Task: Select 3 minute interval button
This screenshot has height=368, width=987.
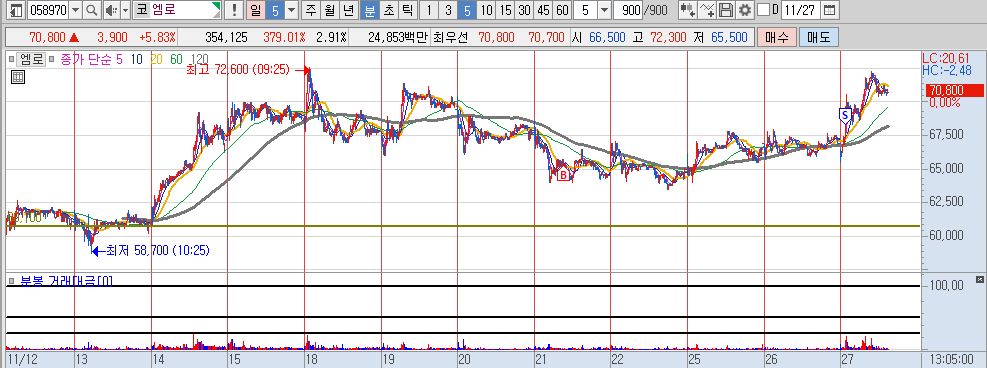Action: [x=448, y=10]
